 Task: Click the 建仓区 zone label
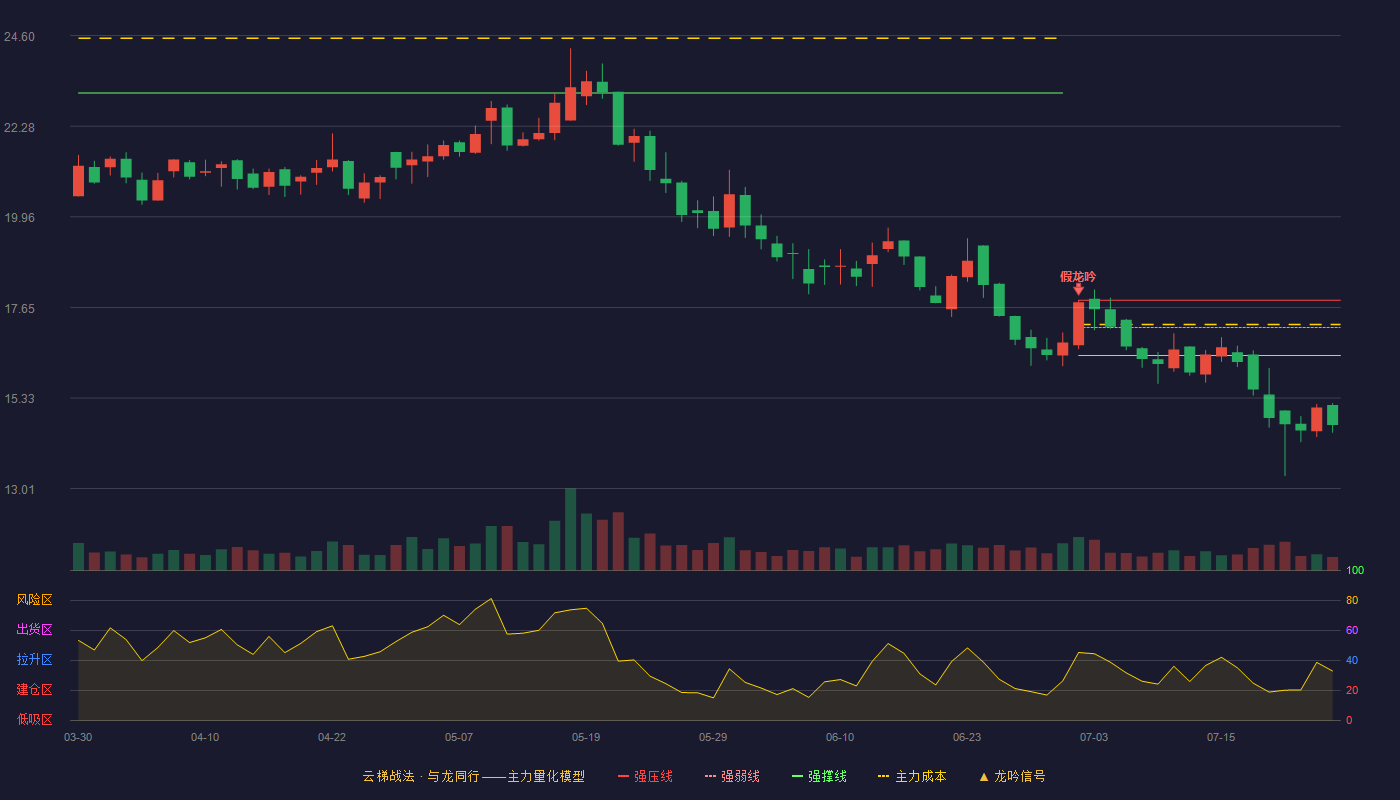pos(34,690)
